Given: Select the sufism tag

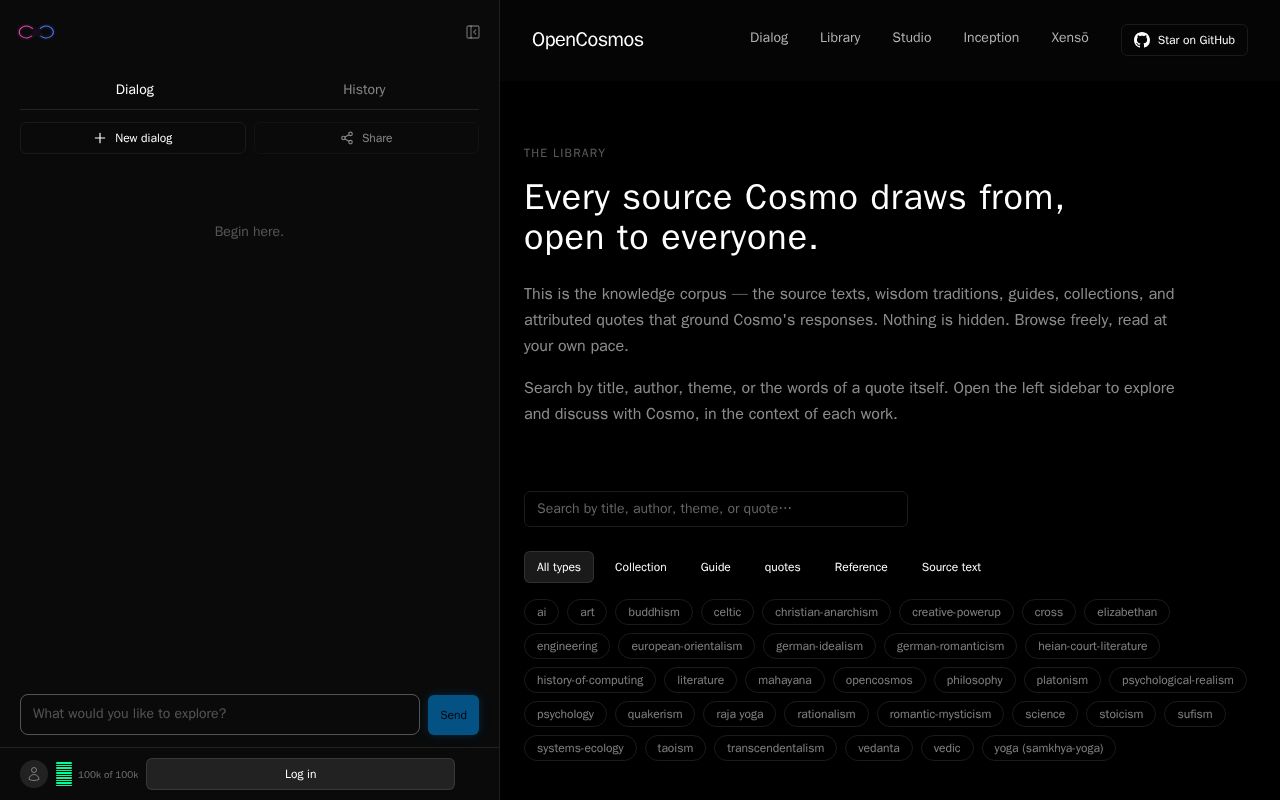Looking at the screenshot, I should pyautogui.click(x=1195, y=714).
